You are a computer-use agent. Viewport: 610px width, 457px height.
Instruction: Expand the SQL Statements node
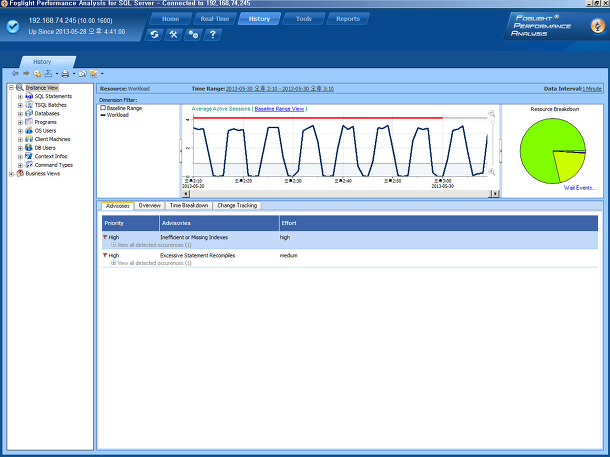coord(20,96)
